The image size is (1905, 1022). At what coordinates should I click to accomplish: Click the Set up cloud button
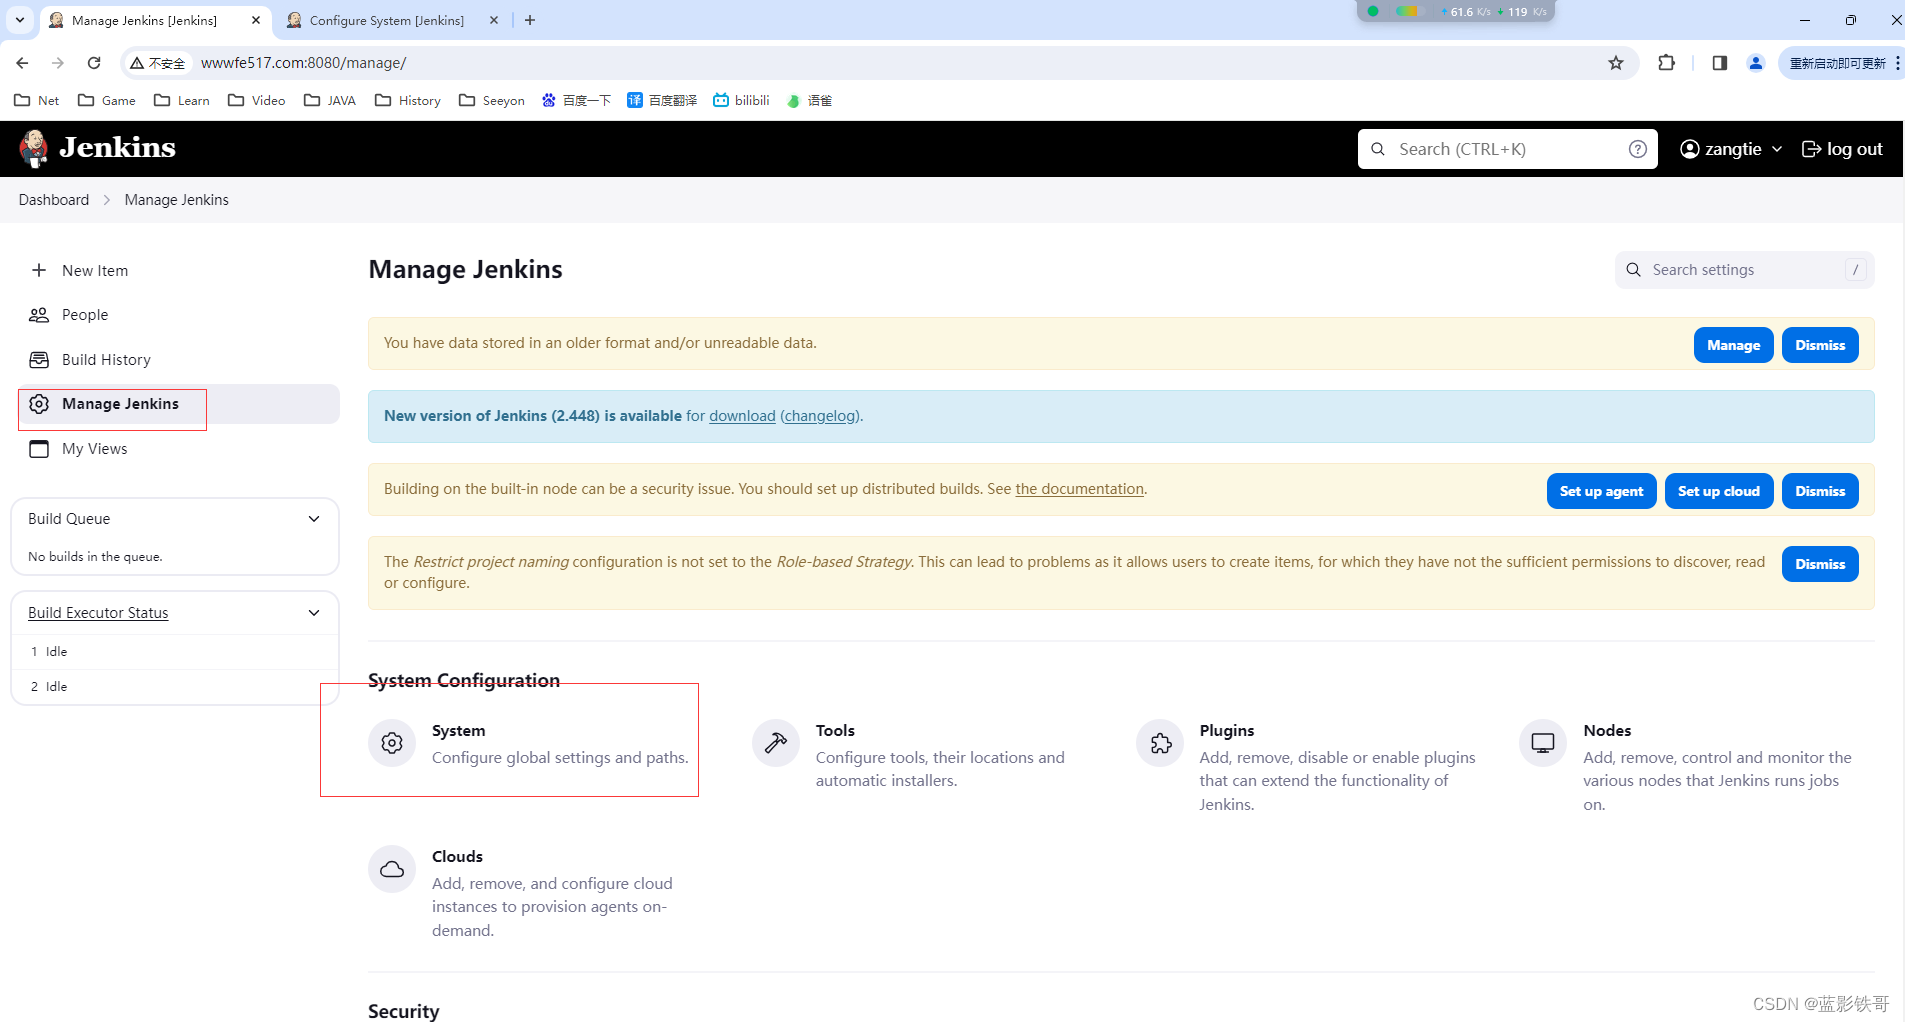click(x=1719, y=491)
